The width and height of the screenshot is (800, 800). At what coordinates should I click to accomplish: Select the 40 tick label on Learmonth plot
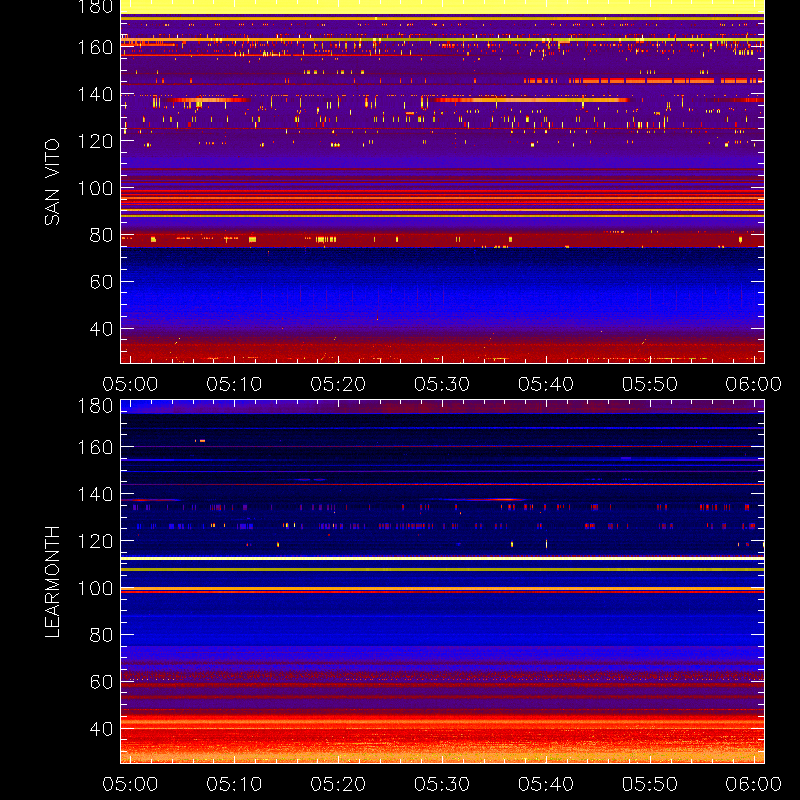[x=101, y=729]
